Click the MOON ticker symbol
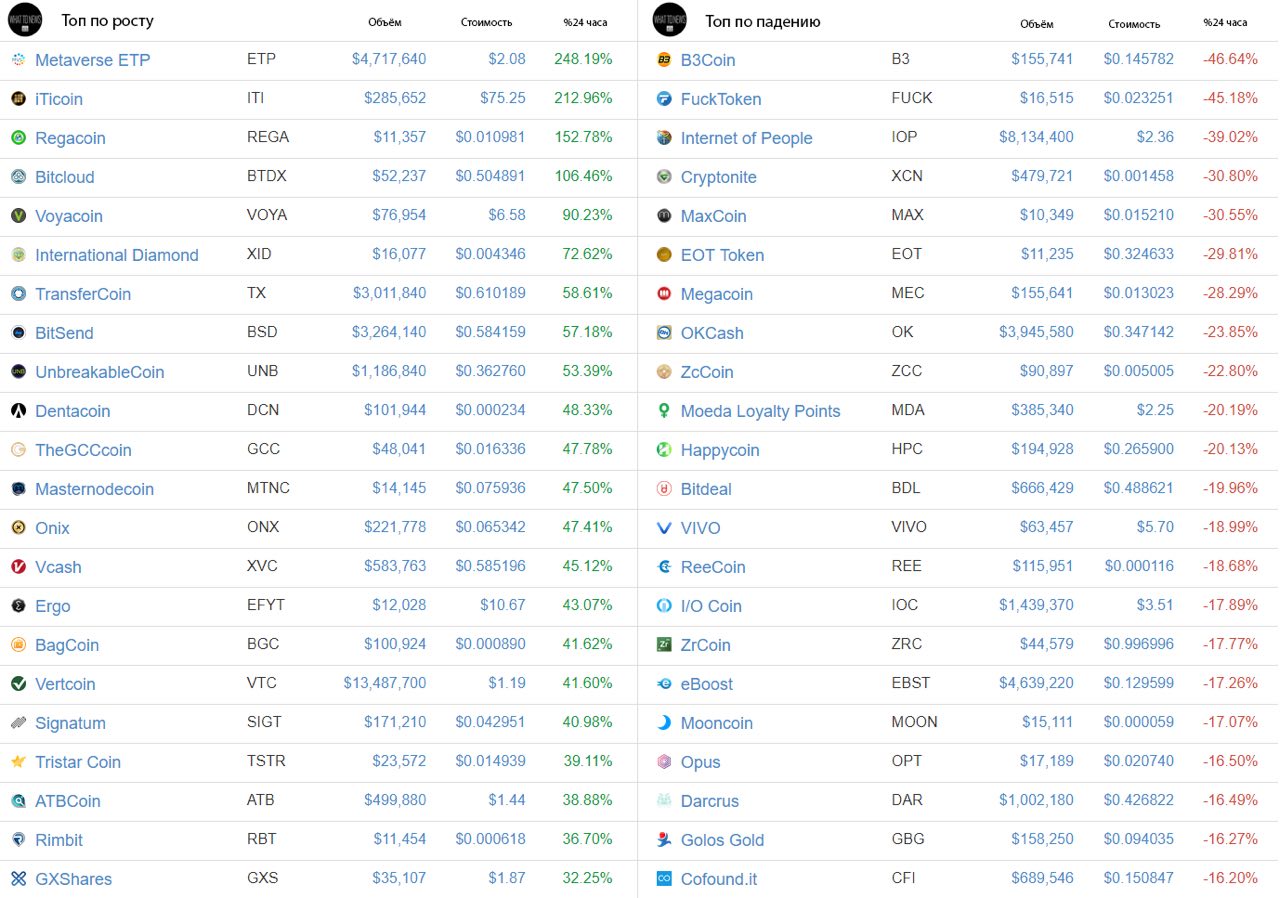1280x898 pixels. [915, 722]
